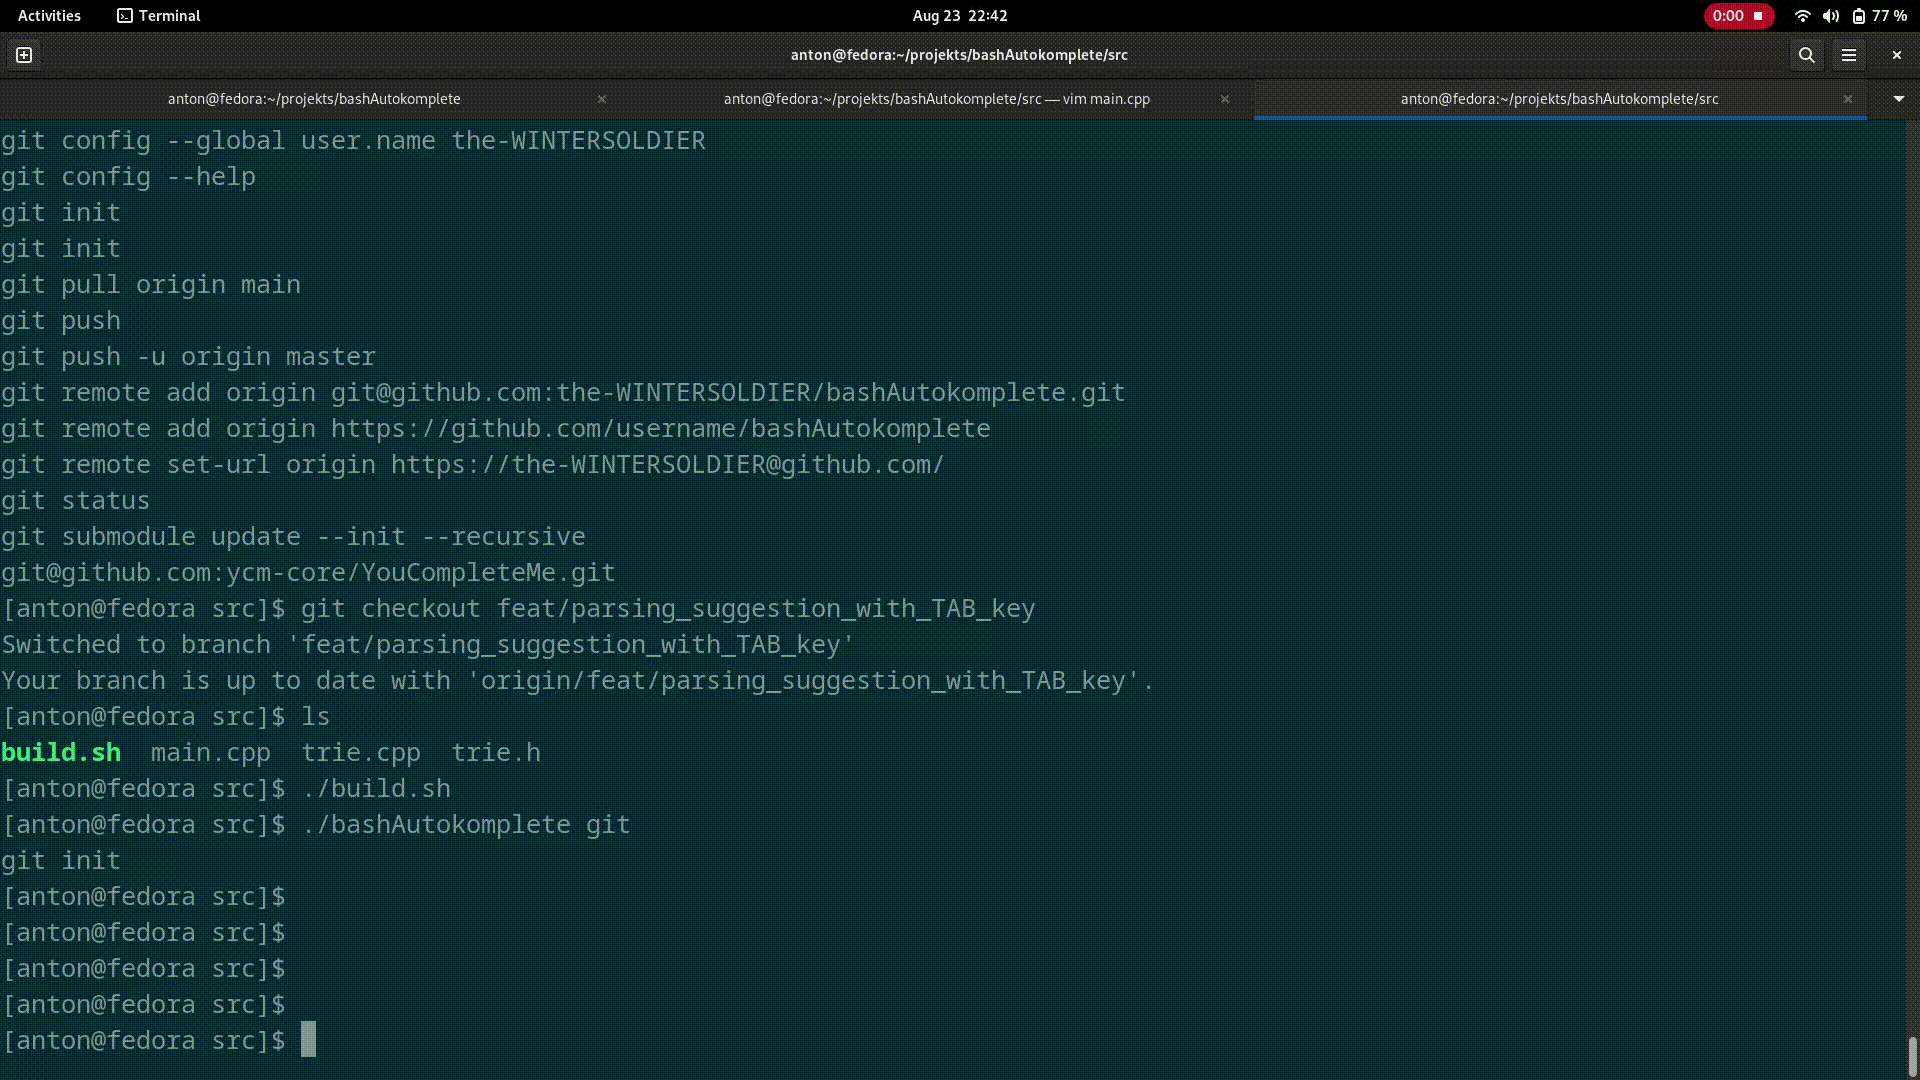Image resolution: width=1920 pixels, height=1080 pixels.
Task: Open Wi-Fi status in system tray
Action: (1802, 16)
